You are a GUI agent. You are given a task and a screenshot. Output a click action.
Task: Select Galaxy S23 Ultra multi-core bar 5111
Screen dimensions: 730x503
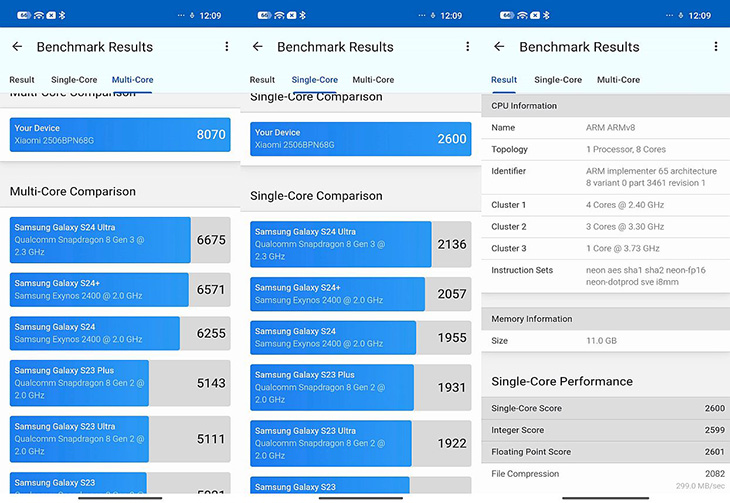coord(120,439)
